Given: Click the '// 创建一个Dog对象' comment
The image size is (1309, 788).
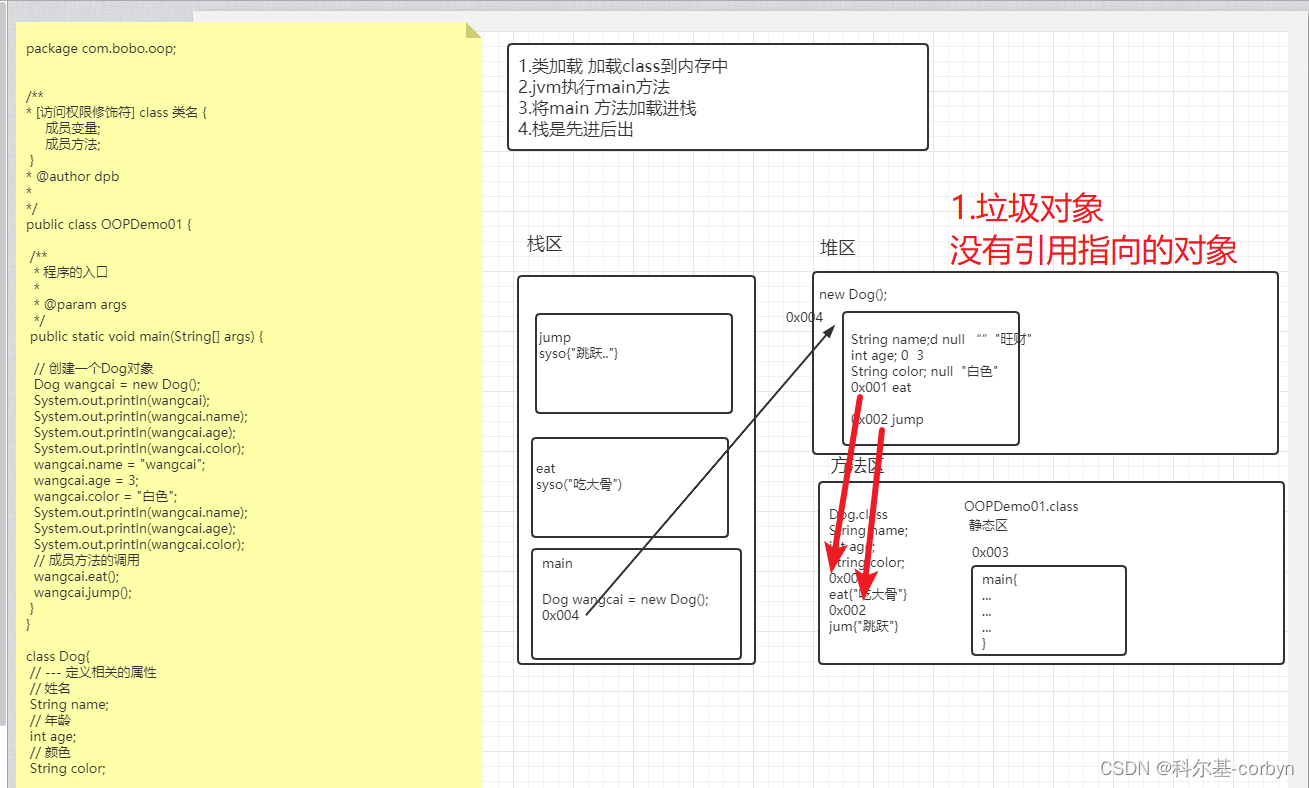Looking at the screenshot, I should (94, 368).
